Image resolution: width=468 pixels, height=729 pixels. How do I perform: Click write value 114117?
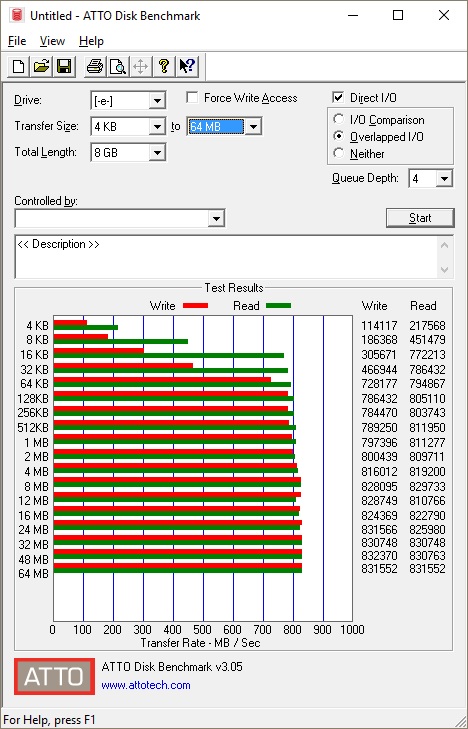pyautogui.click(x=379, y=326)
